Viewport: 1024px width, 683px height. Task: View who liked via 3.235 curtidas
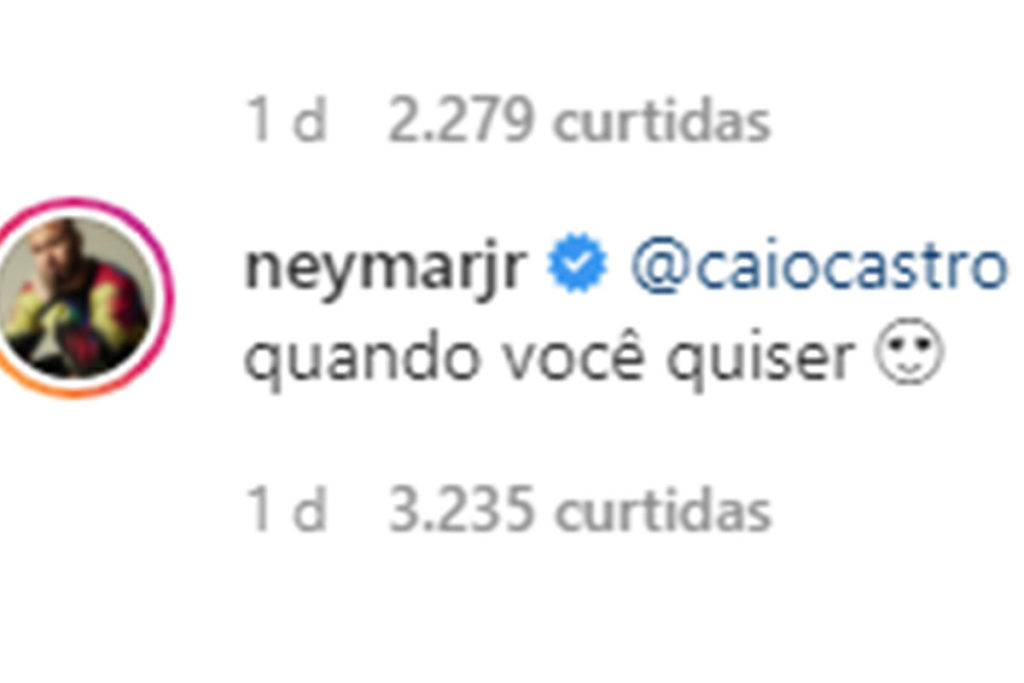tap(580, 510)
